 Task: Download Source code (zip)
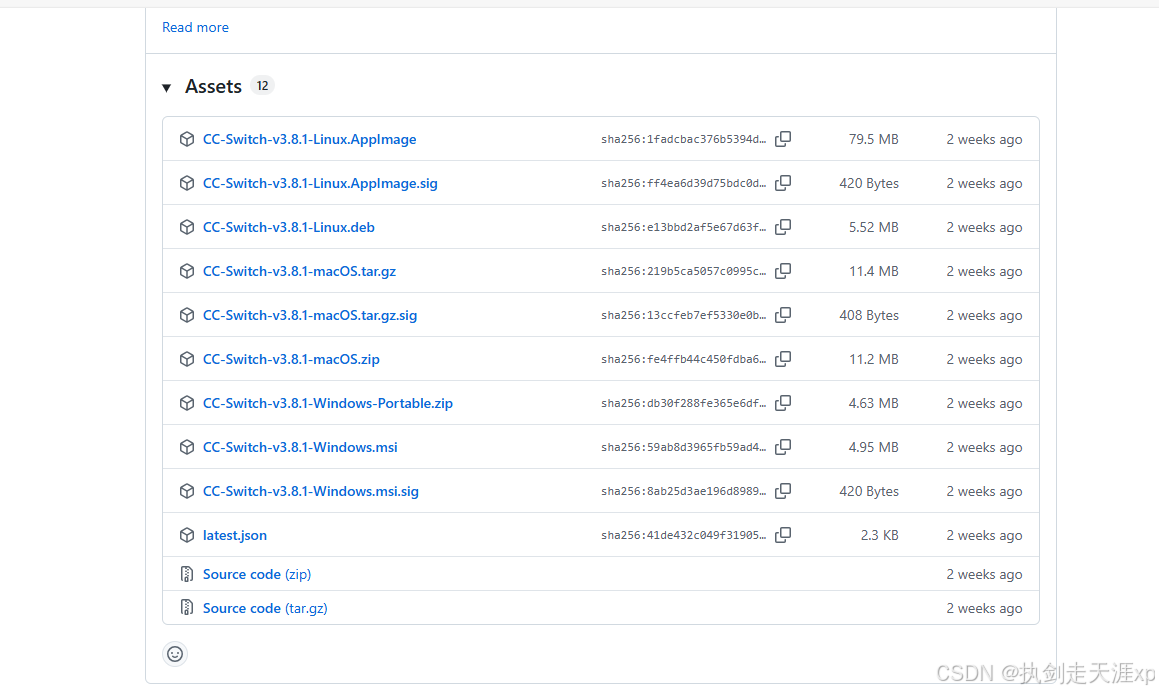[256, 574]
